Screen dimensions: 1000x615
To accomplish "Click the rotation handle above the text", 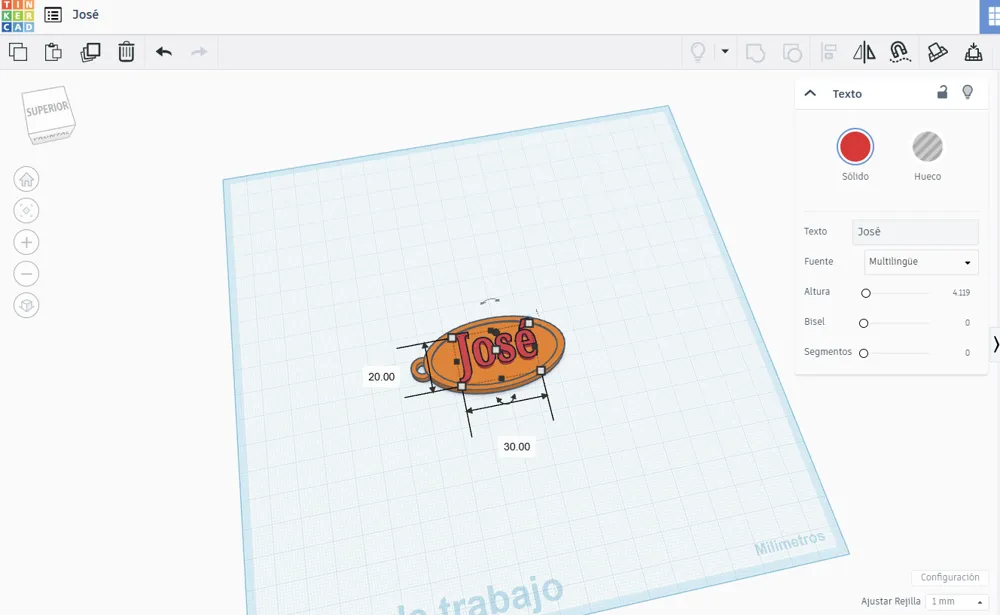I will coord(490,300).
